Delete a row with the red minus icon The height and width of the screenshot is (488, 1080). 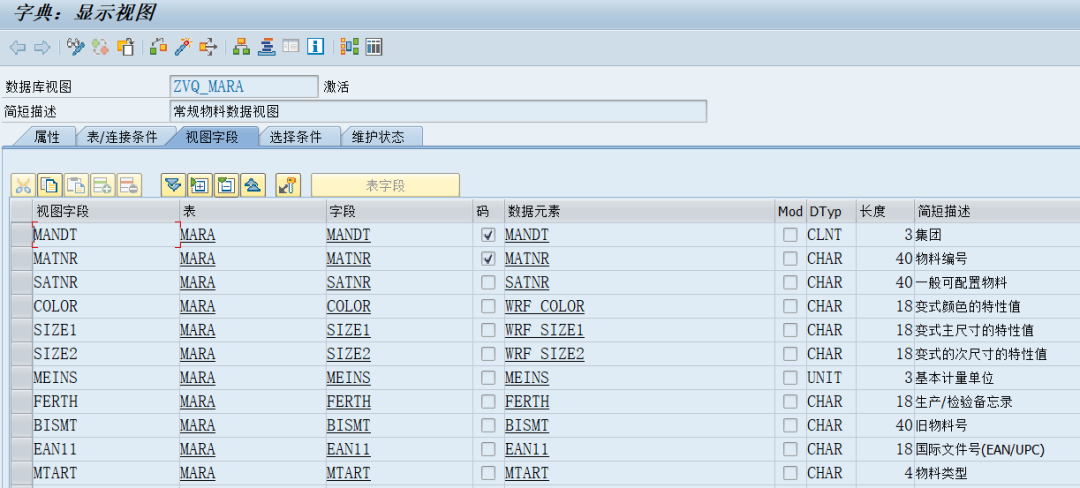click(x=129, y=184)
